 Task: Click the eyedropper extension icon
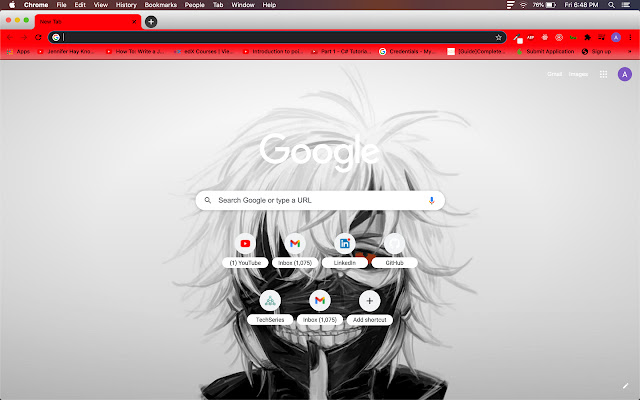[517, 38]
